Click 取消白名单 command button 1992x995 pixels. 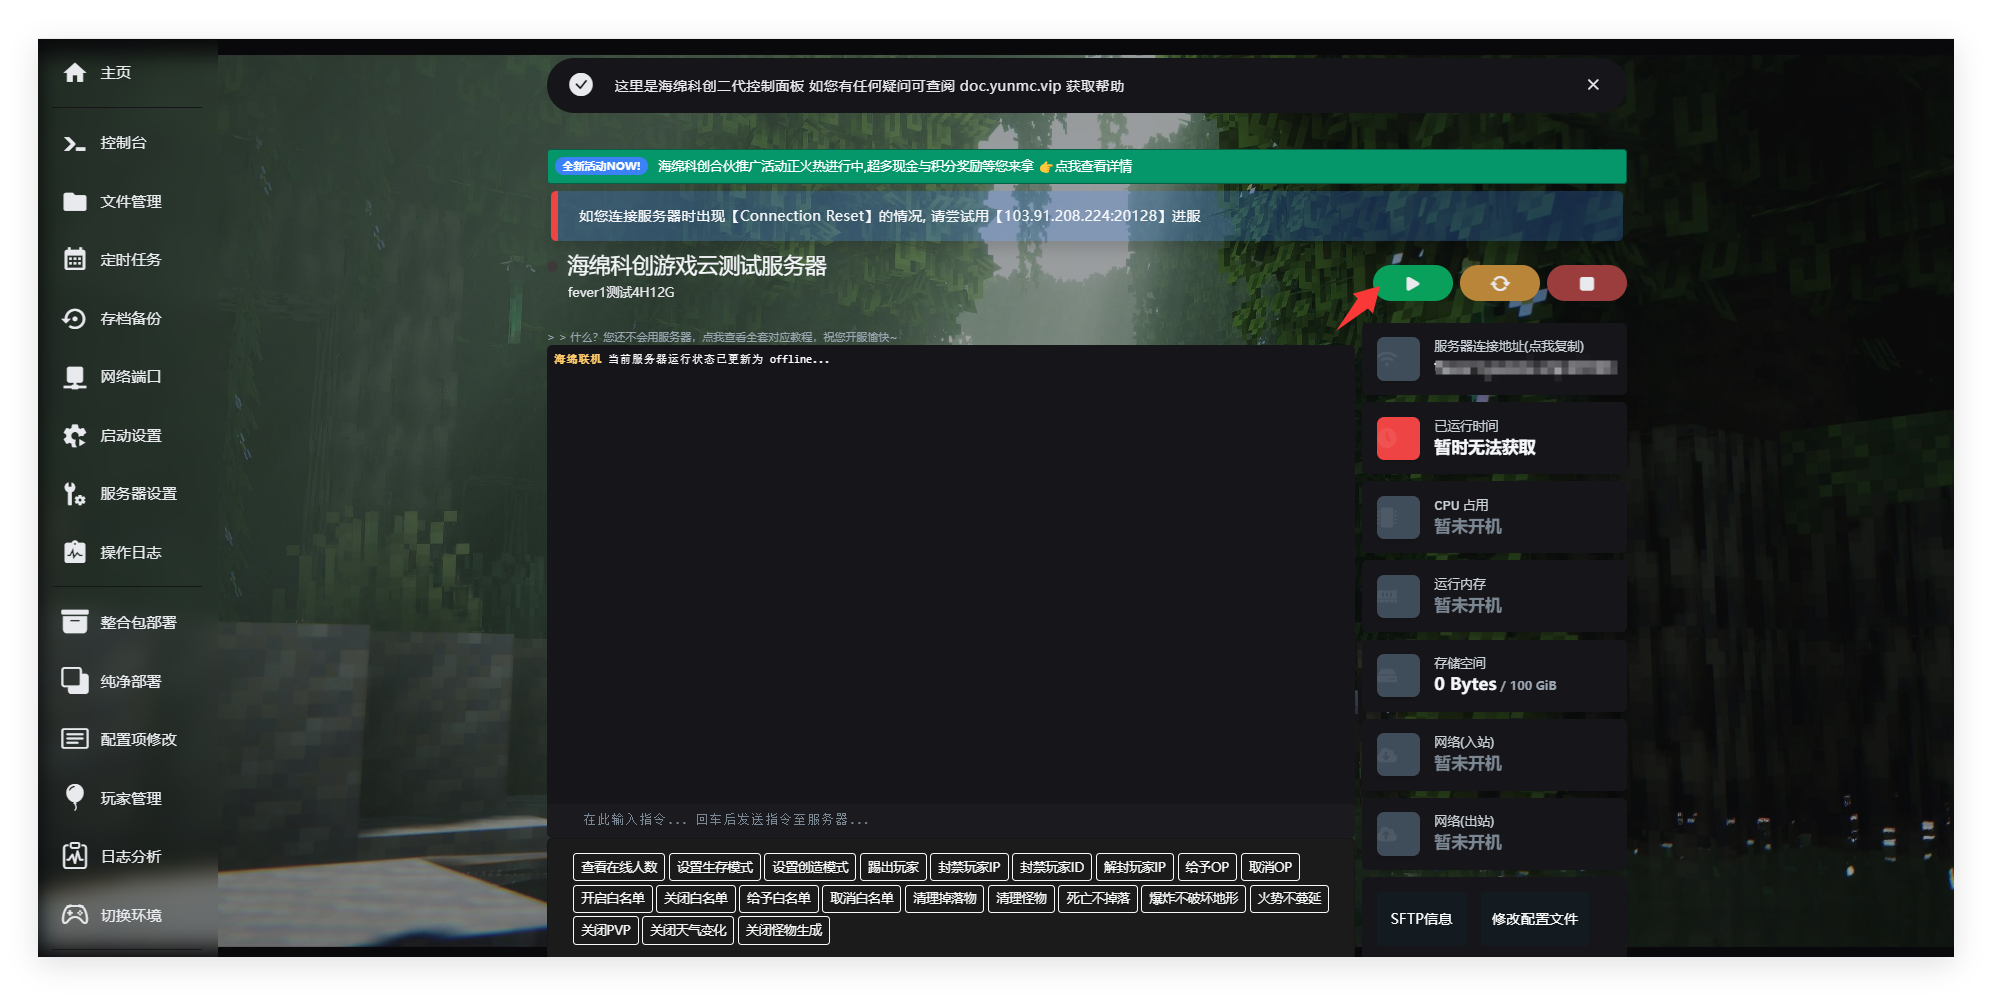tap(861, 898)
